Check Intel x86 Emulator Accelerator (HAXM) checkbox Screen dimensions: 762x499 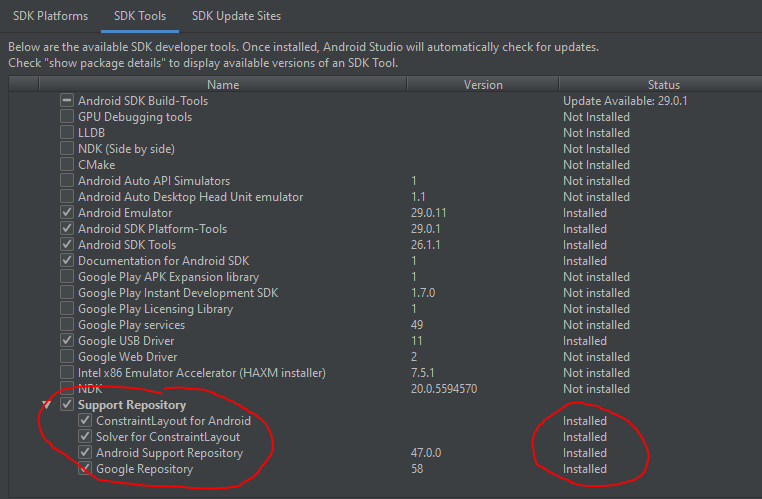coord(67,373)
